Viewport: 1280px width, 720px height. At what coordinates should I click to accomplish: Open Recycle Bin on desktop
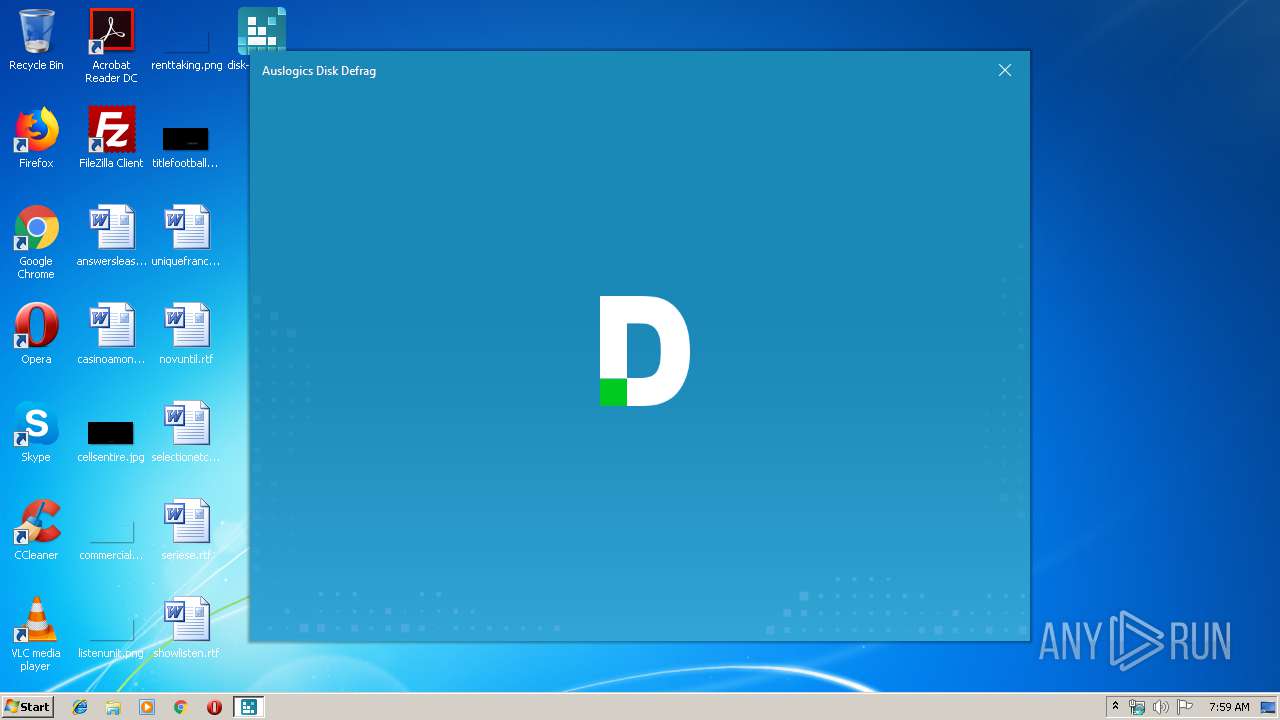tap(36, 40)
